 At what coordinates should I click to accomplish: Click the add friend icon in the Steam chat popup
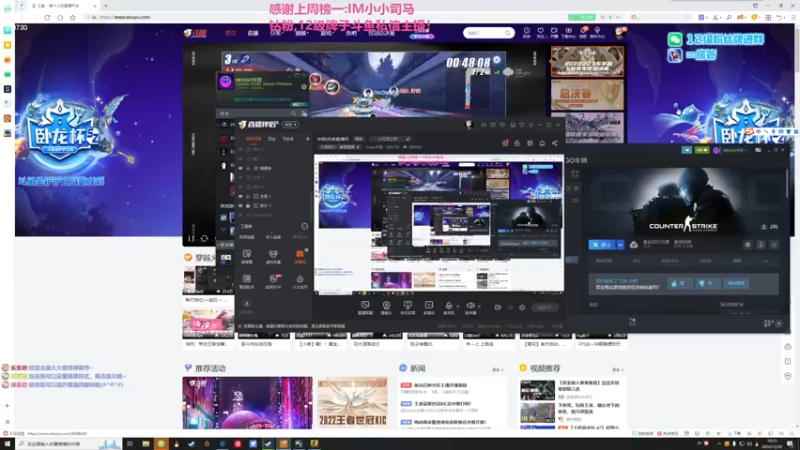coord(304,113)
